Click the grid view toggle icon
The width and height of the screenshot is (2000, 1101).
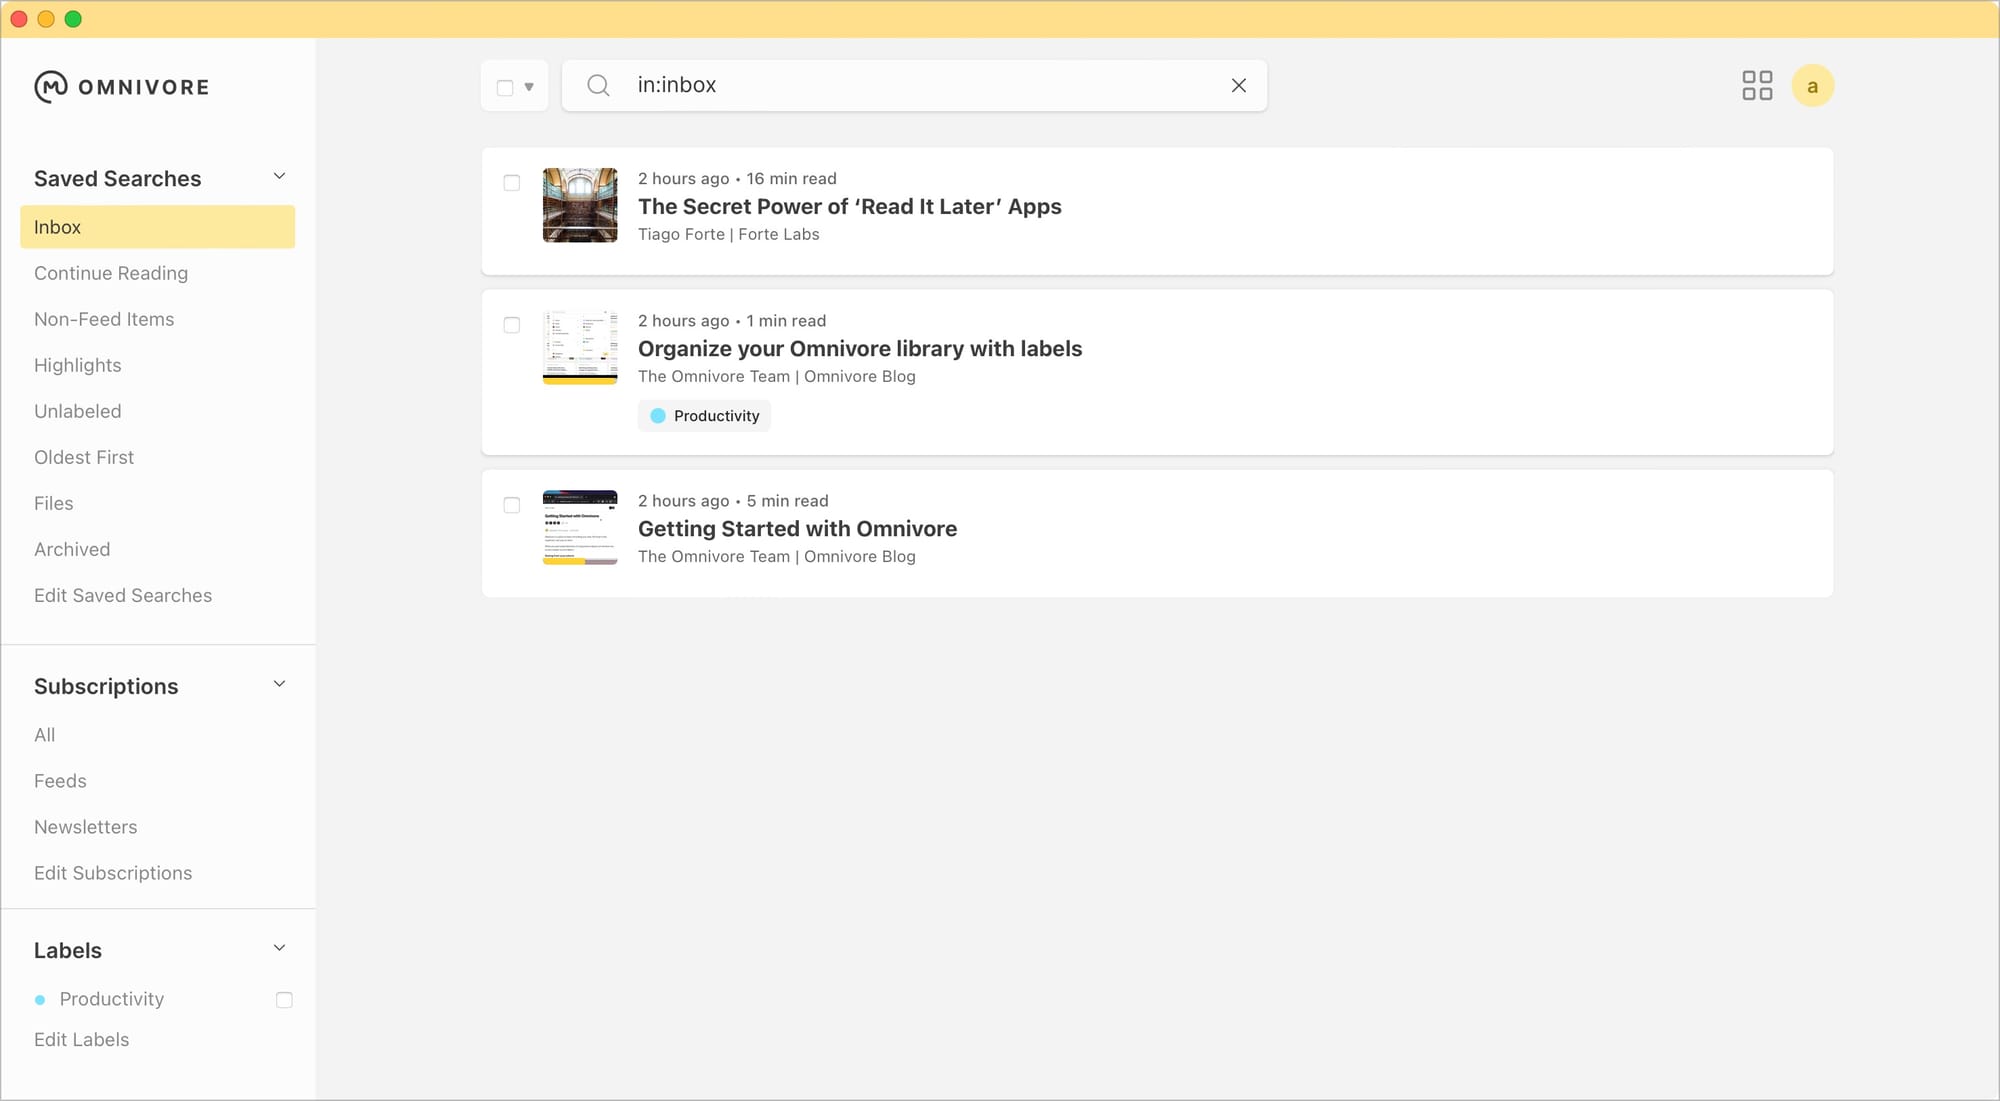[x=1757, y=85]
